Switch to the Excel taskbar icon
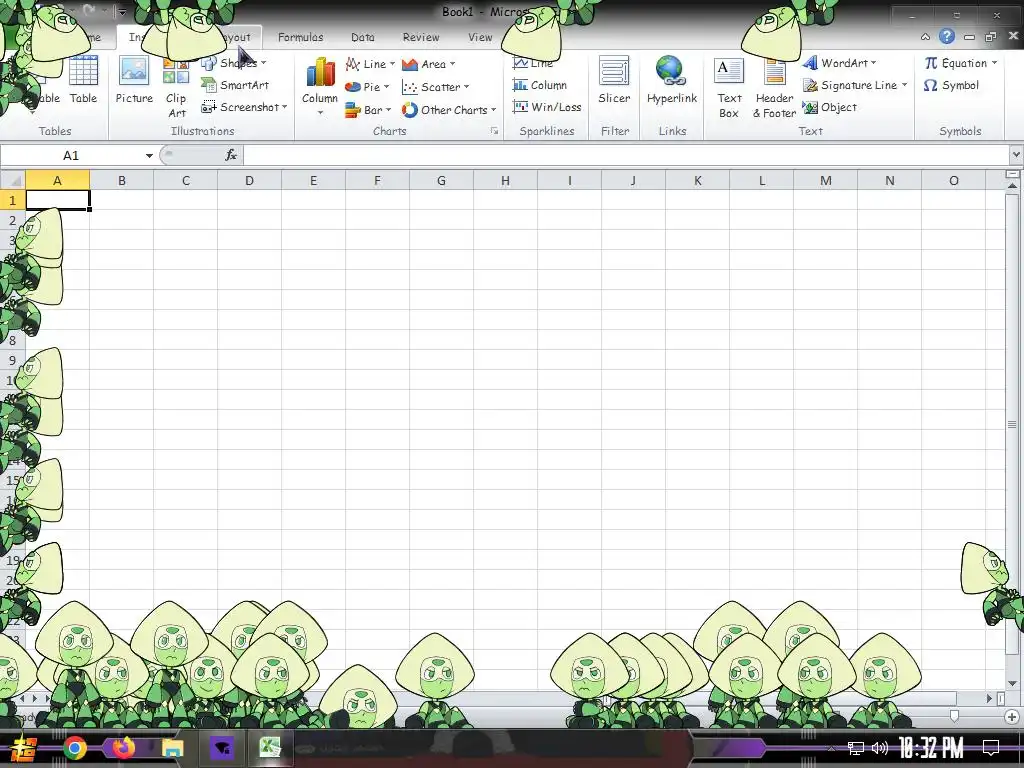Screen dimensions: 1024x768 270,748
